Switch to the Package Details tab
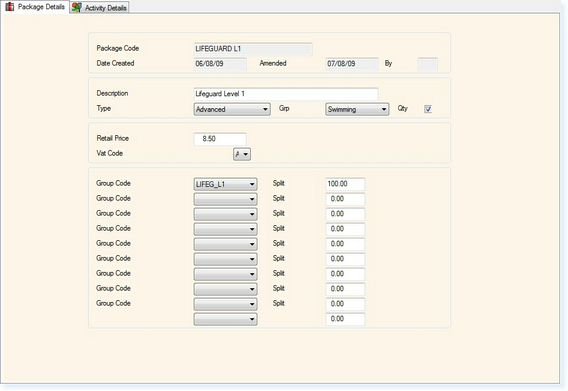This screenshot has height=391, width=568. tap(35, 7)
